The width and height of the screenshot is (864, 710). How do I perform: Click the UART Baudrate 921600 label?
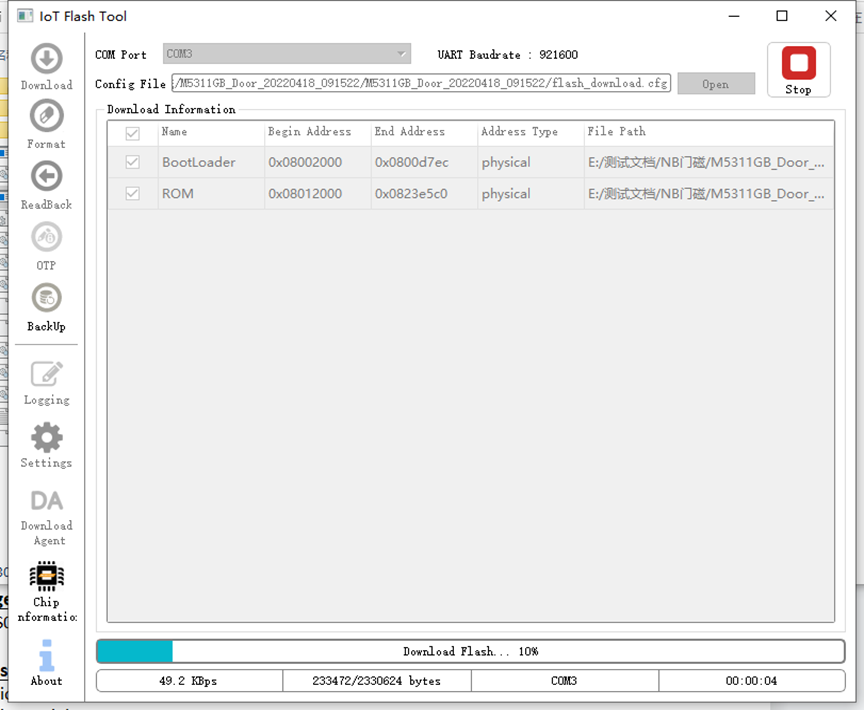[507, 55]
